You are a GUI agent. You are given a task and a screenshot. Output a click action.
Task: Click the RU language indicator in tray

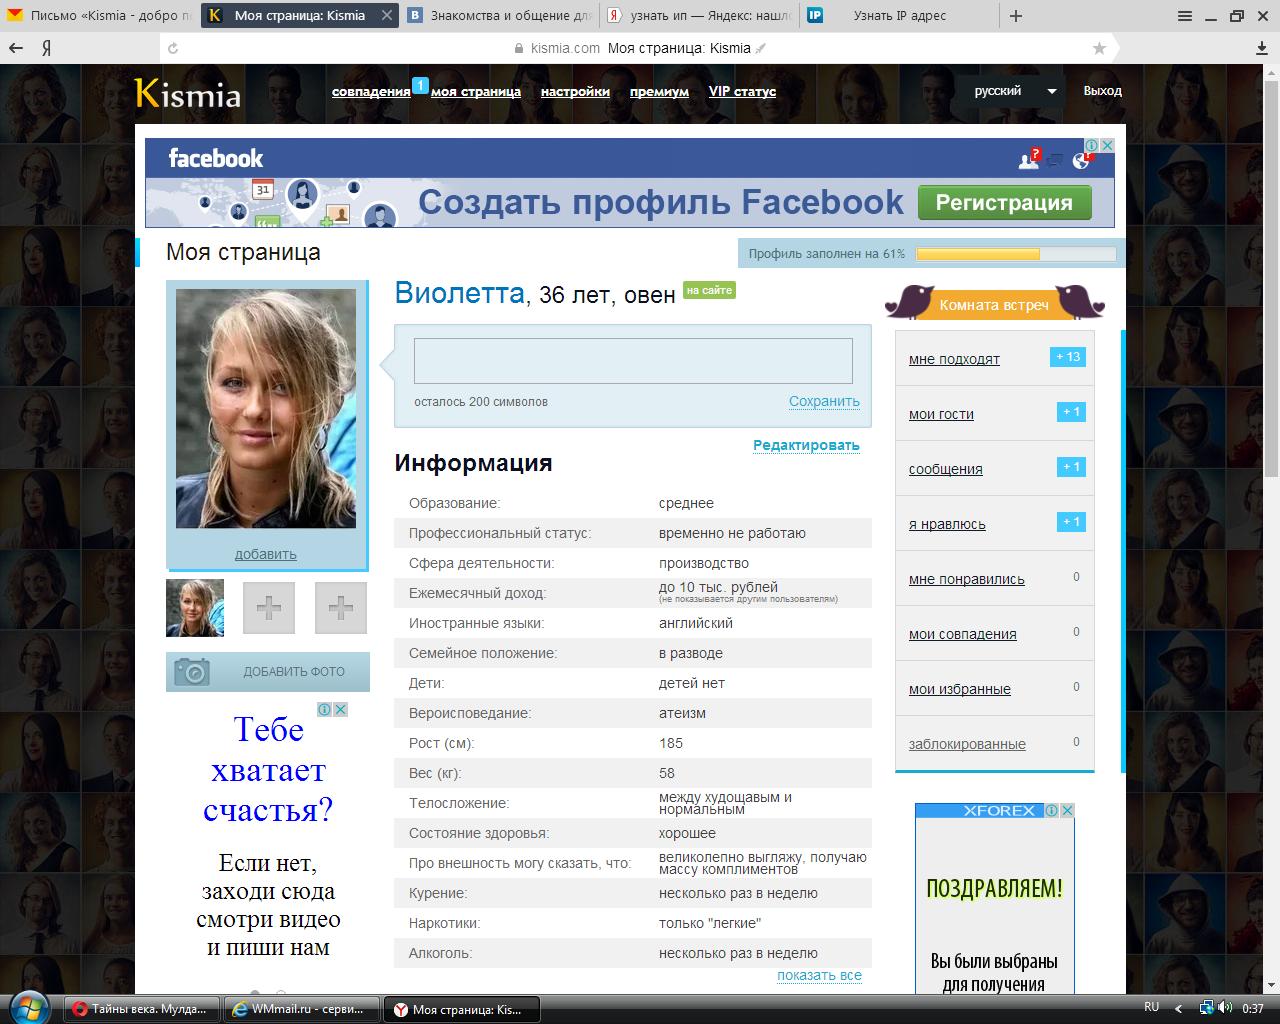point(1151,1007)
